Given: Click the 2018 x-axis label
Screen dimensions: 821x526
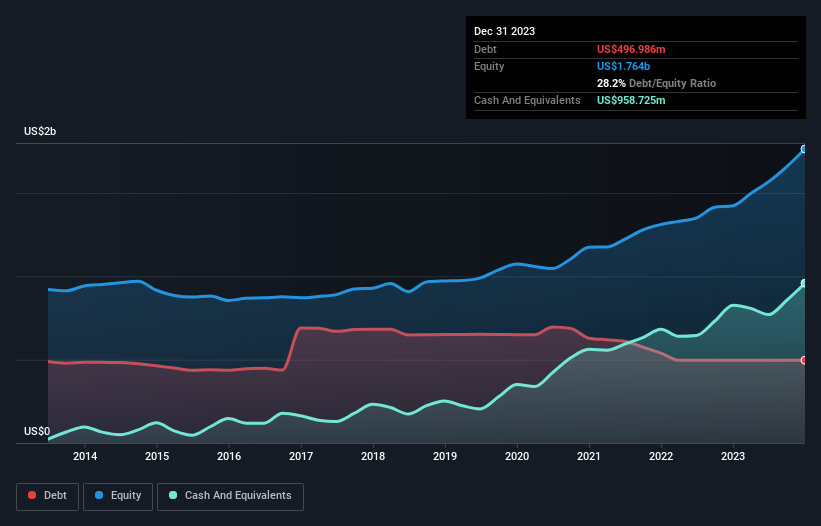Looking at the screenshot, I should tap(373, 456).
